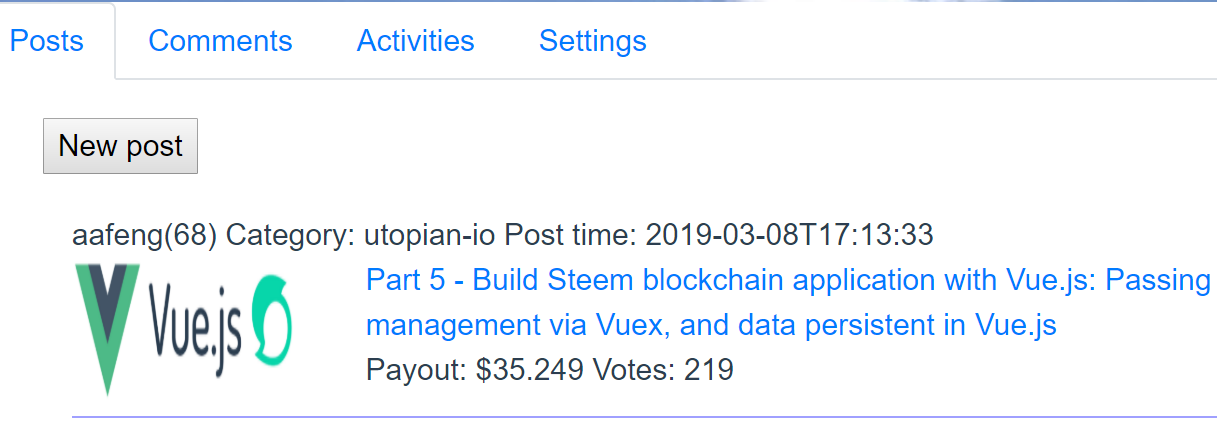Select the Activities tab
1217x429 pixels.
(x=415, y=41)
